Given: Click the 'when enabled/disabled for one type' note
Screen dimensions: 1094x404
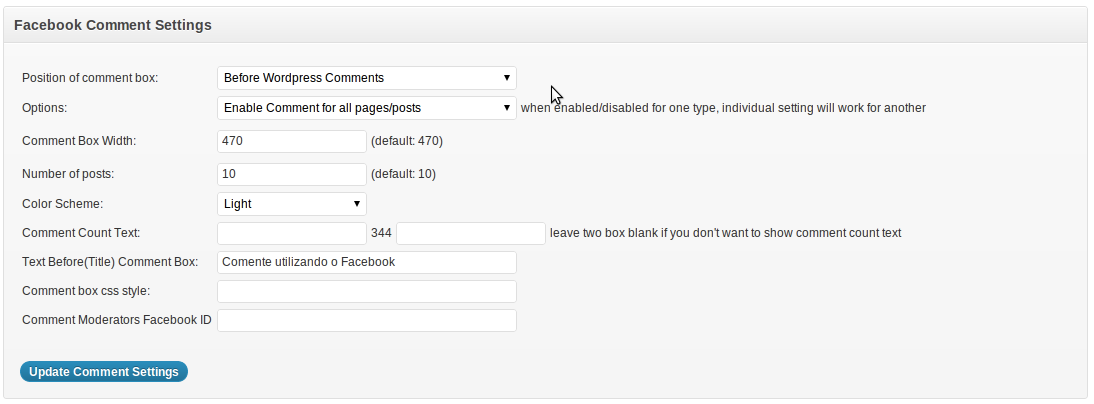Looking at the screenshot, I should [x=724, y=108].
